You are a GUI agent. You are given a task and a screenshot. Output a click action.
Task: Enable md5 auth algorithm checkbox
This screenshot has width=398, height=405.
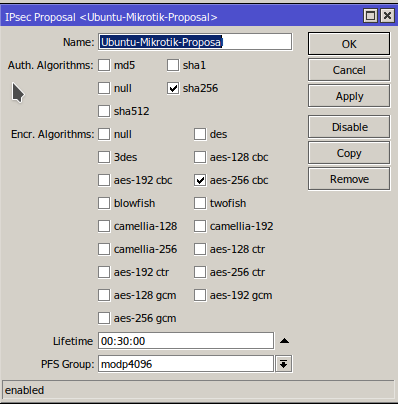click(104, 65)
